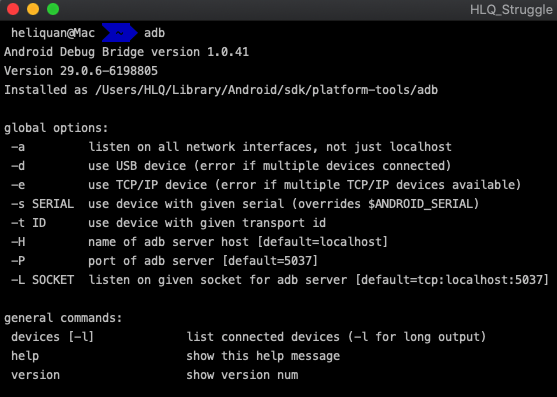This screenshot has width=557, height=397.
Task: Click the heliquan@Mac prompt text
Action: click(53, 33)
